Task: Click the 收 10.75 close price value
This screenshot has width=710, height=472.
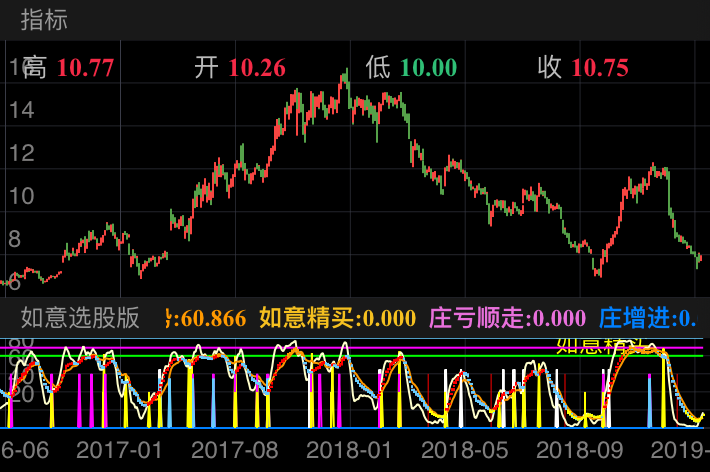Action: [x=583, y=67]
